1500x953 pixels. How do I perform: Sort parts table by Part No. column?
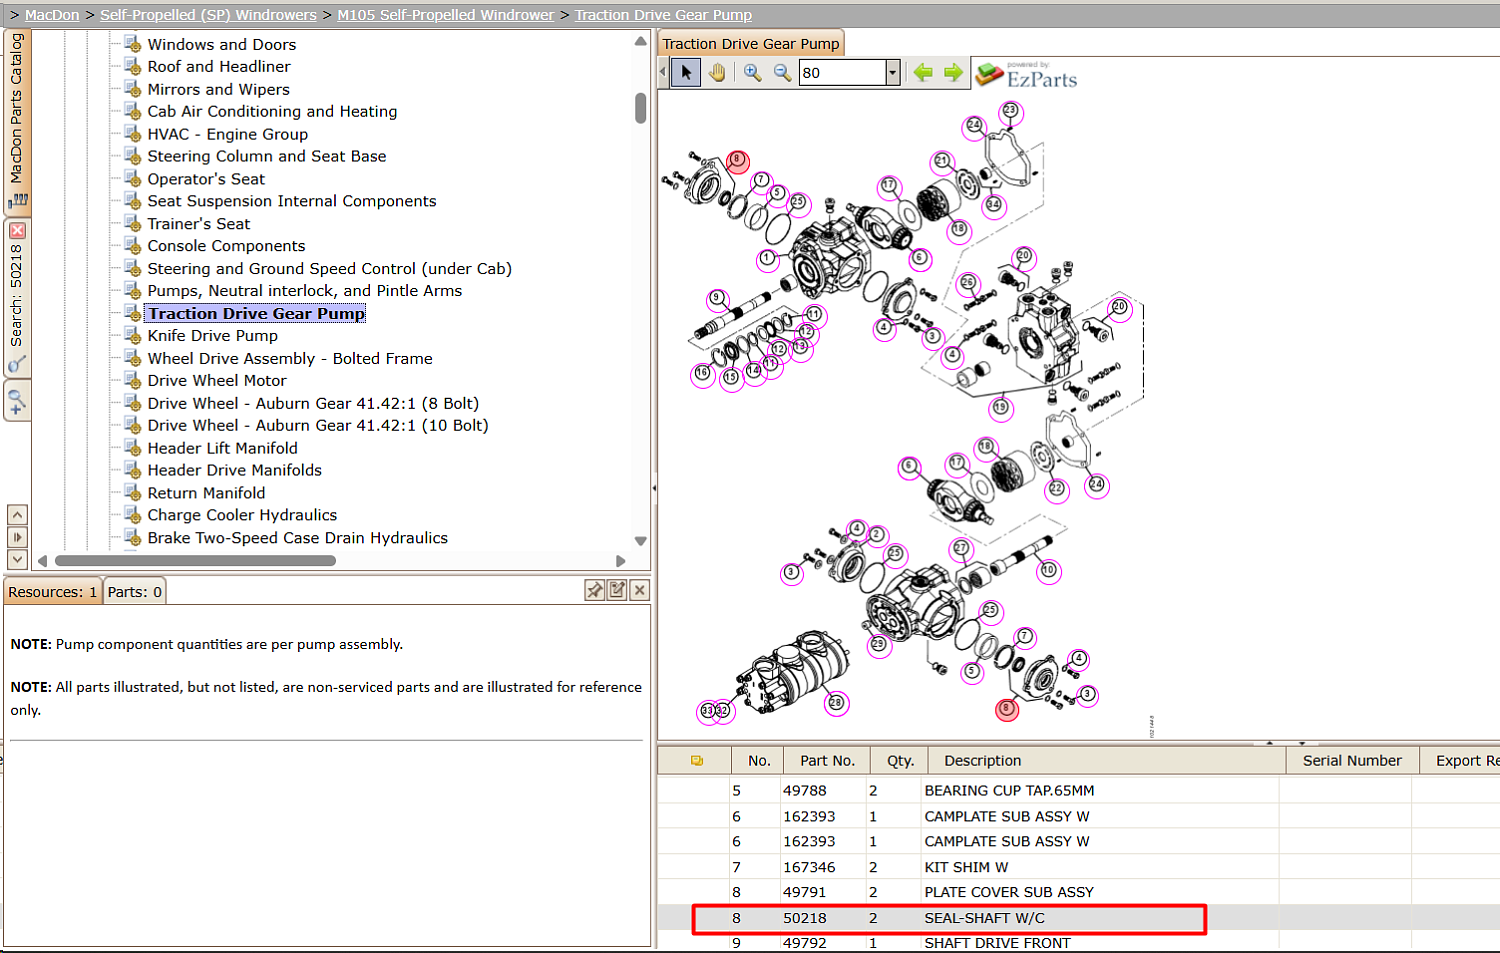(827, 761)
